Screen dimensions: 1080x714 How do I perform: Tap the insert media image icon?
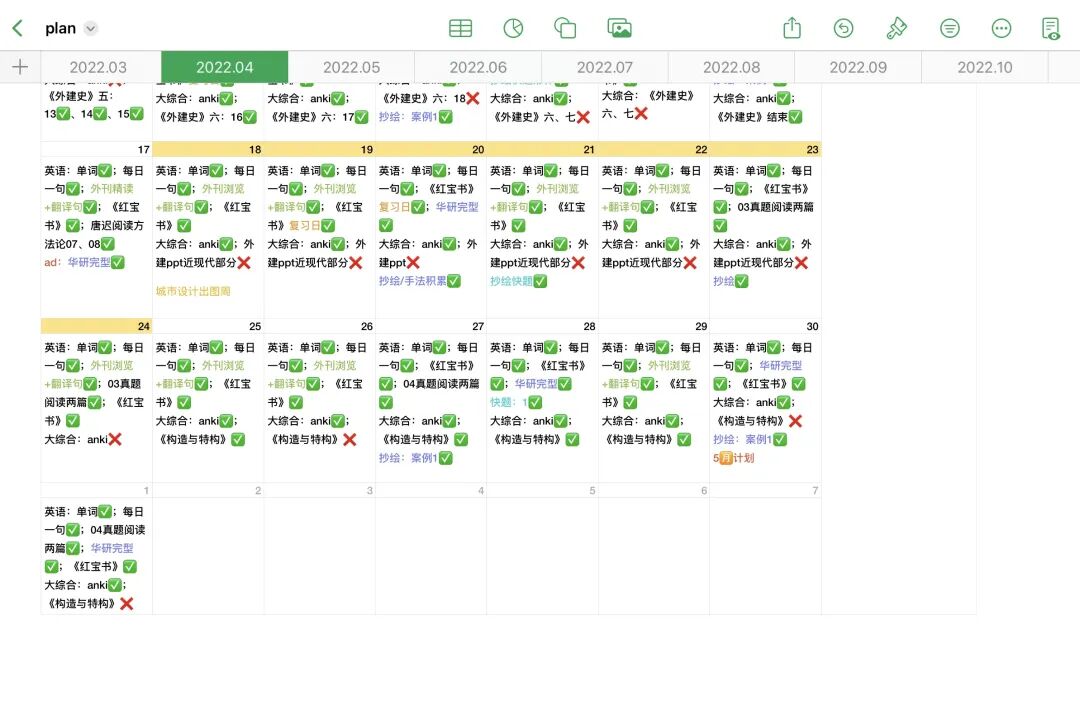(x=619, y=28)
